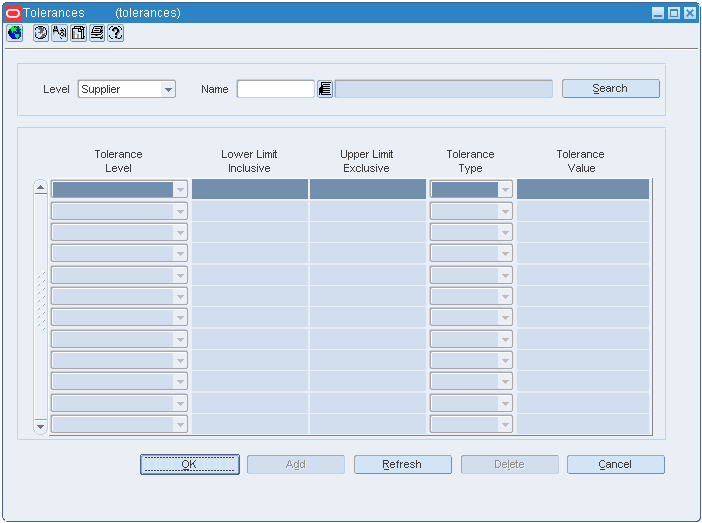Click first row Upper Limit Exclusive cell

click(368, 189)
